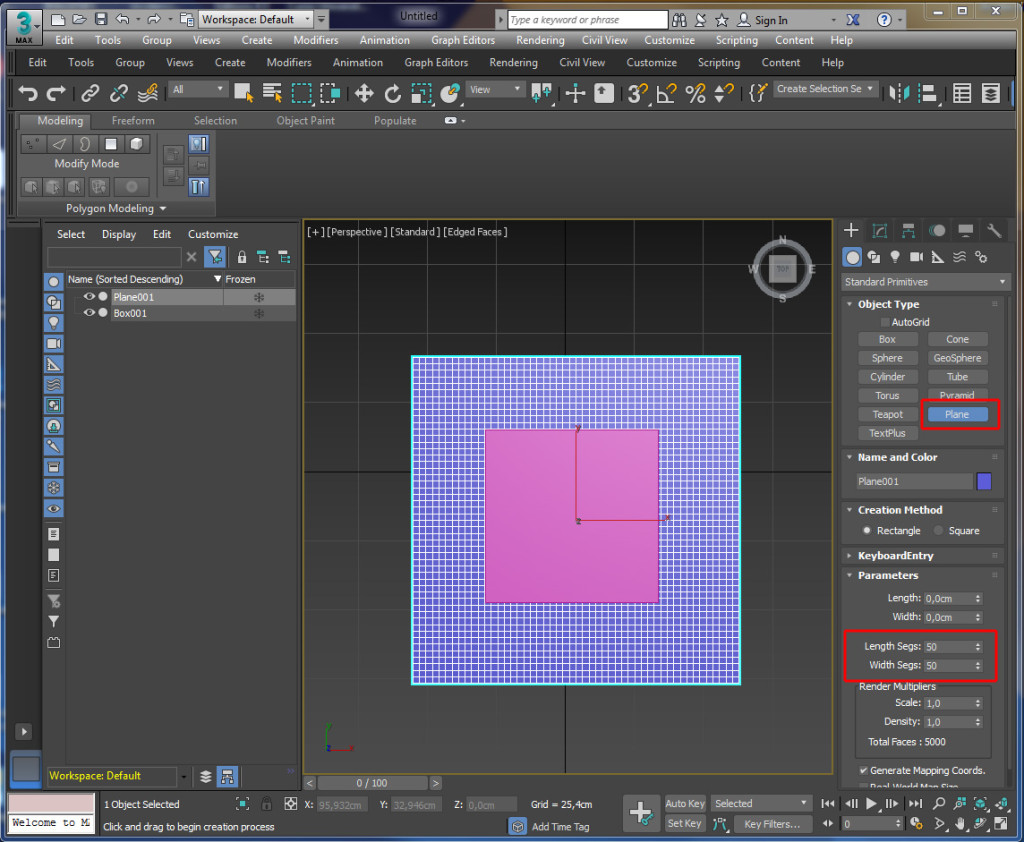Open the object color swatch for Plane001

coord(984,481)
